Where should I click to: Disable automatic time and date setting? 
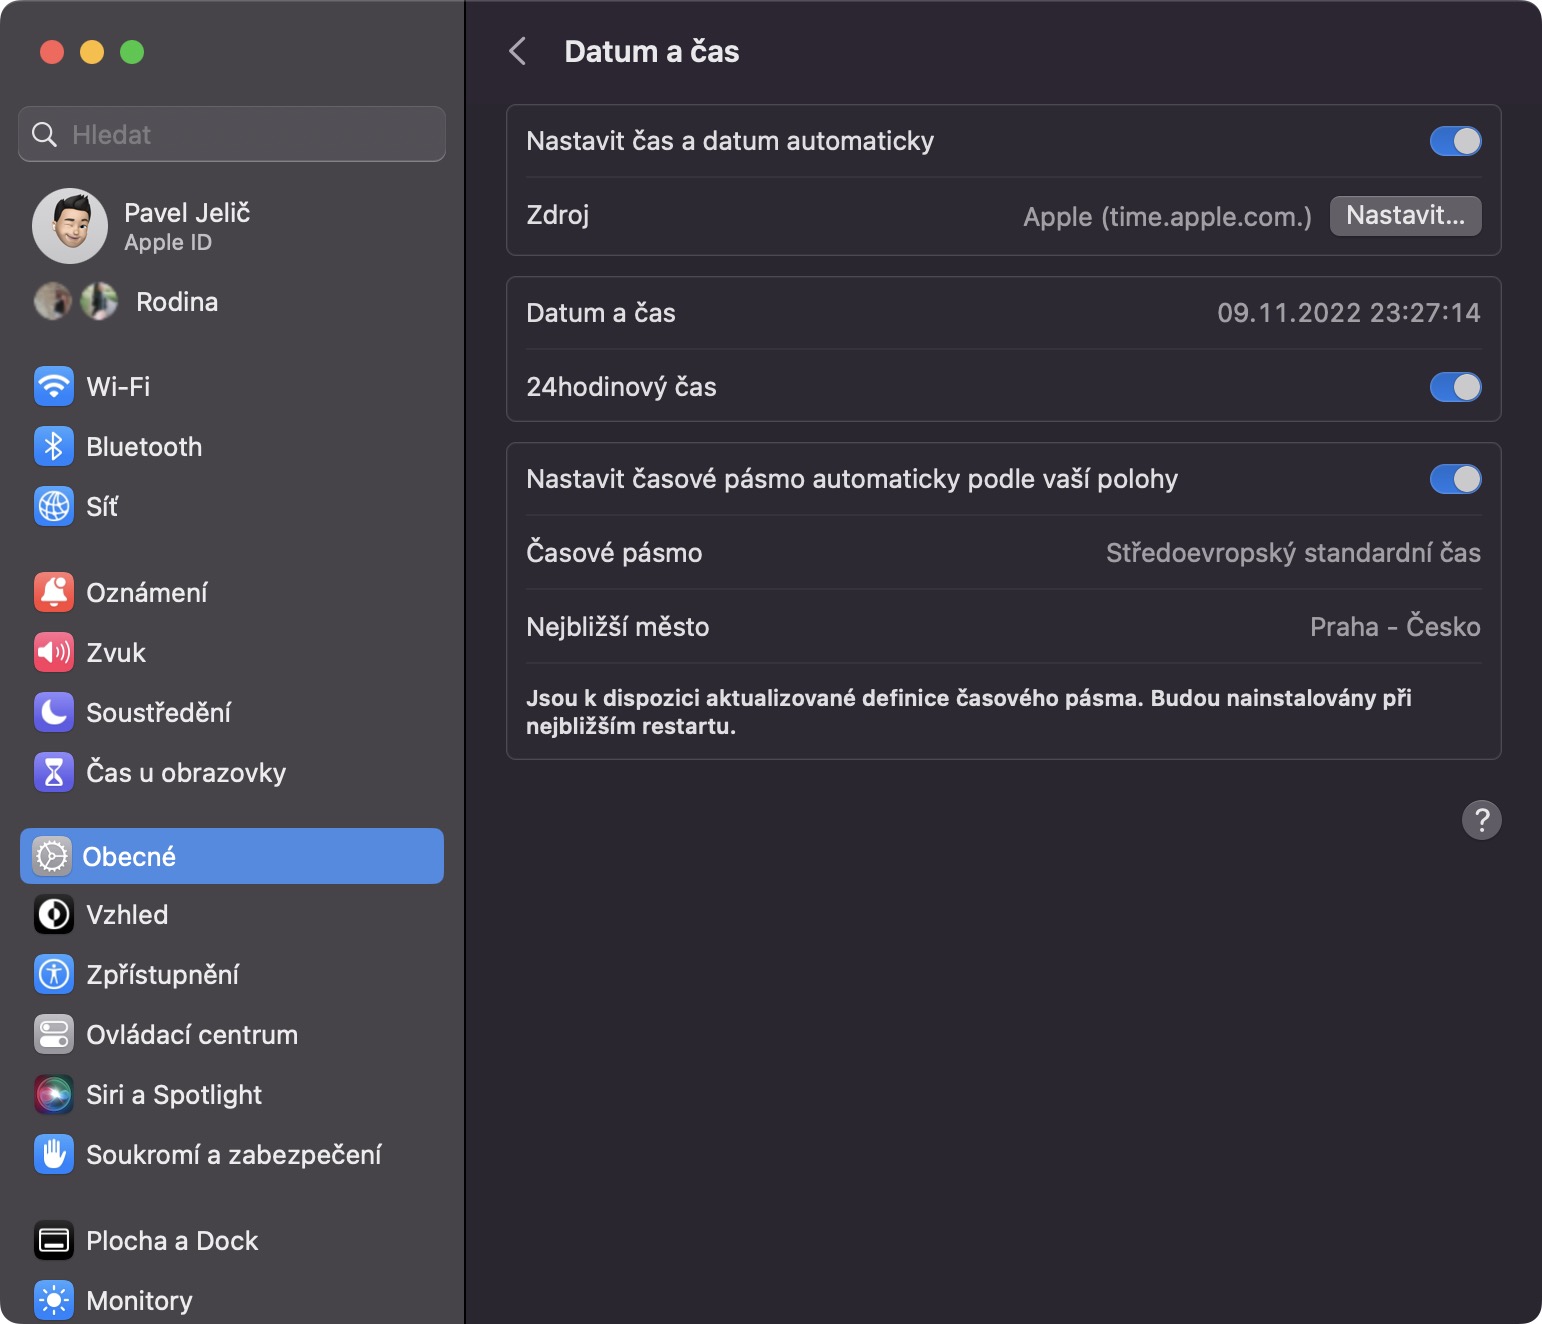tap(1455, 141)
